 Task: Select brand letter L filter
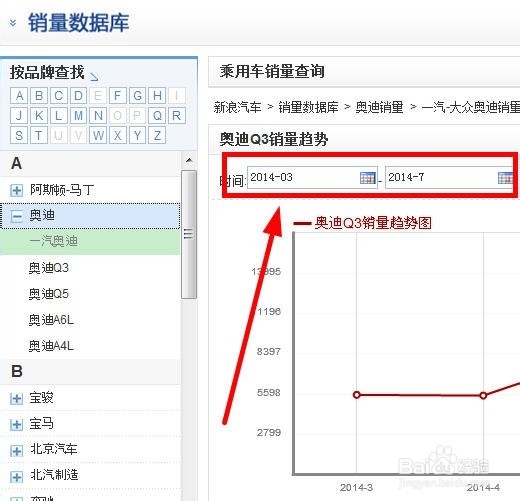click(59, 116)
